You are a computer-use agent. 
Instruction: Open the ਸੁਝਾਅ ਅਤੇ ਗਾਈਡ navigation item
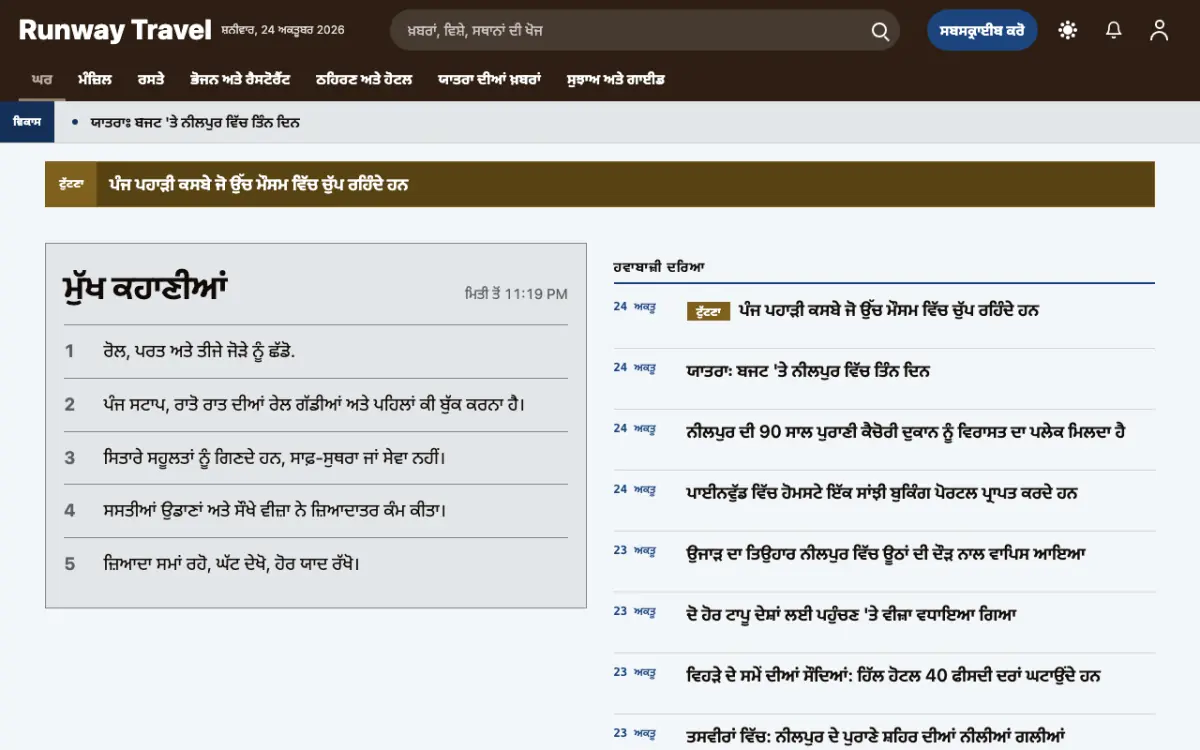coord(615,79)
